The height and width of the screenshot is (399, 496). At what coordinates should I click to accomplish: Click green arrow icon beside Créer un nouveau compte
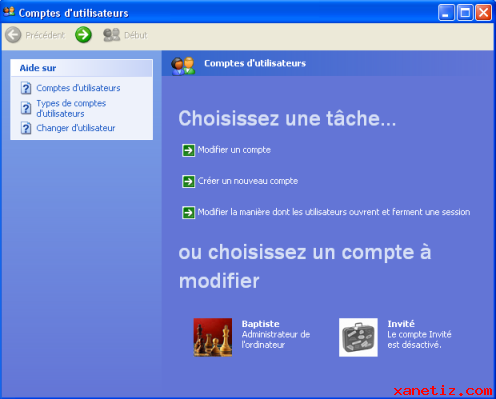[x=188, y=181]
